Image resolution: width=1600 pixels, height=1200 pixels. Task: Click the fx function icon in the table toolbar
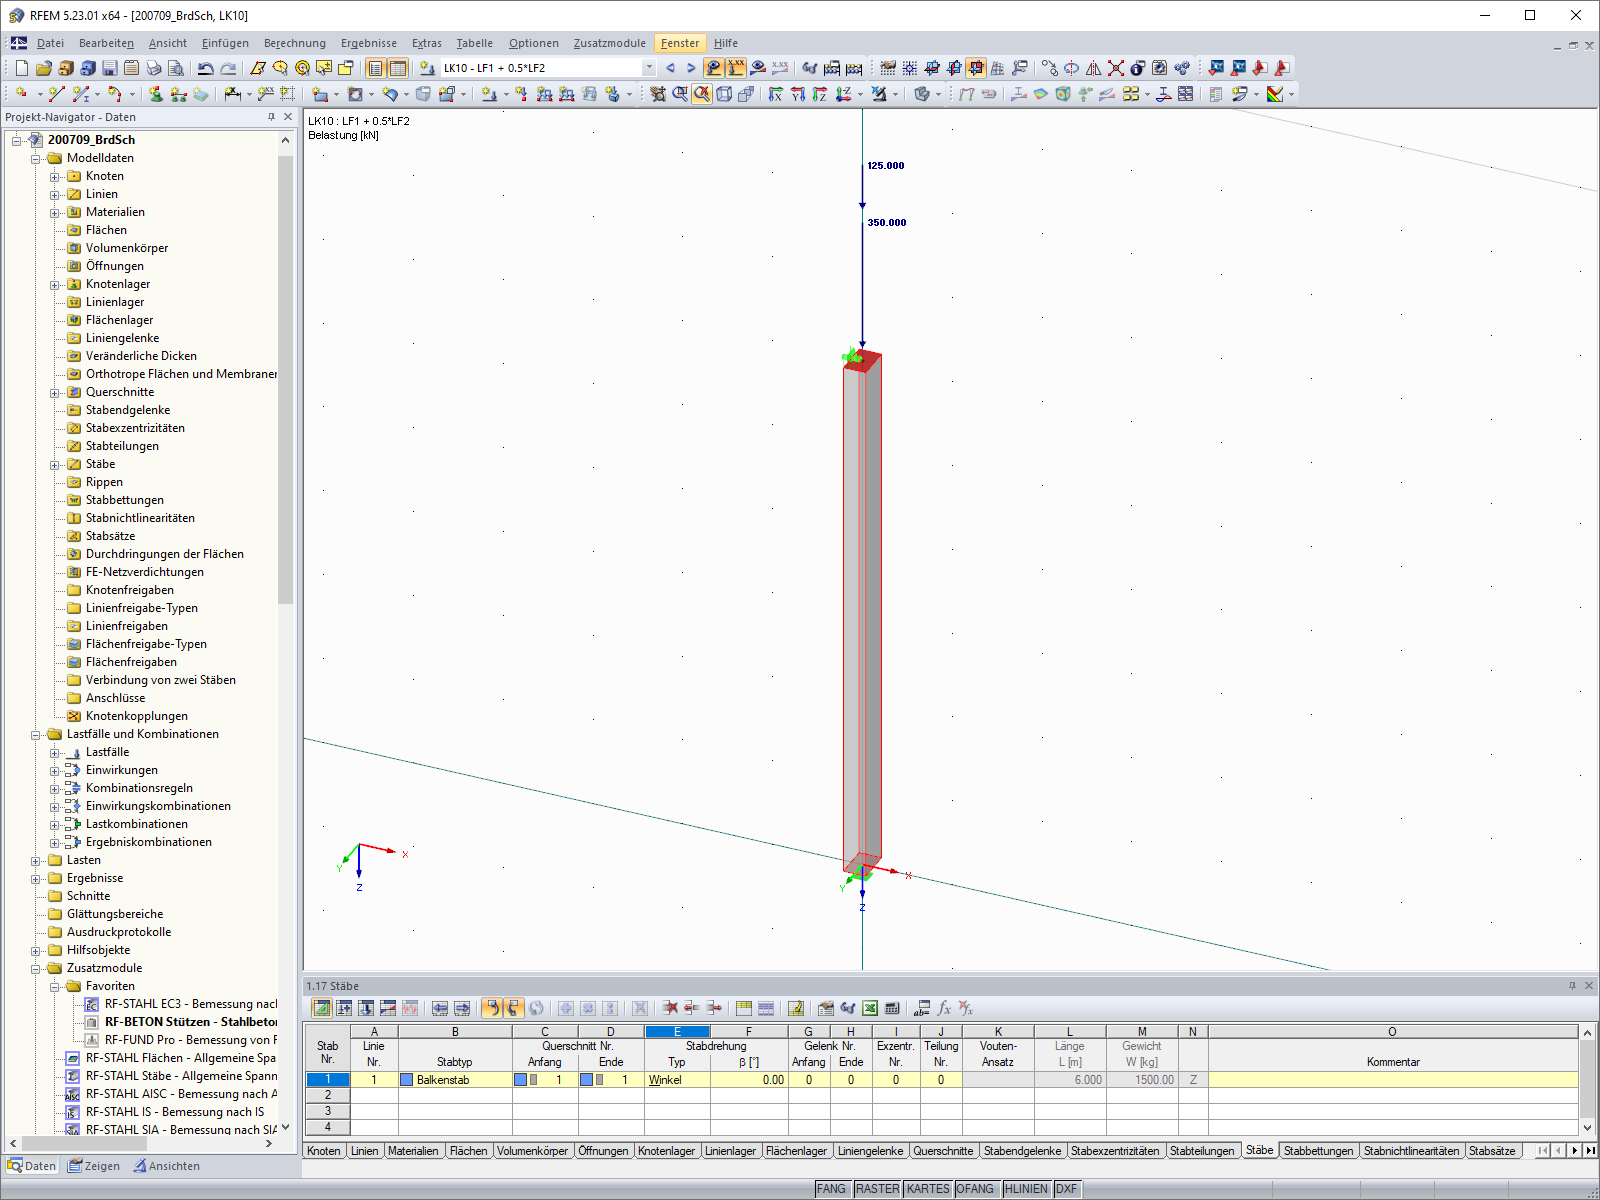click(943, 1008)
